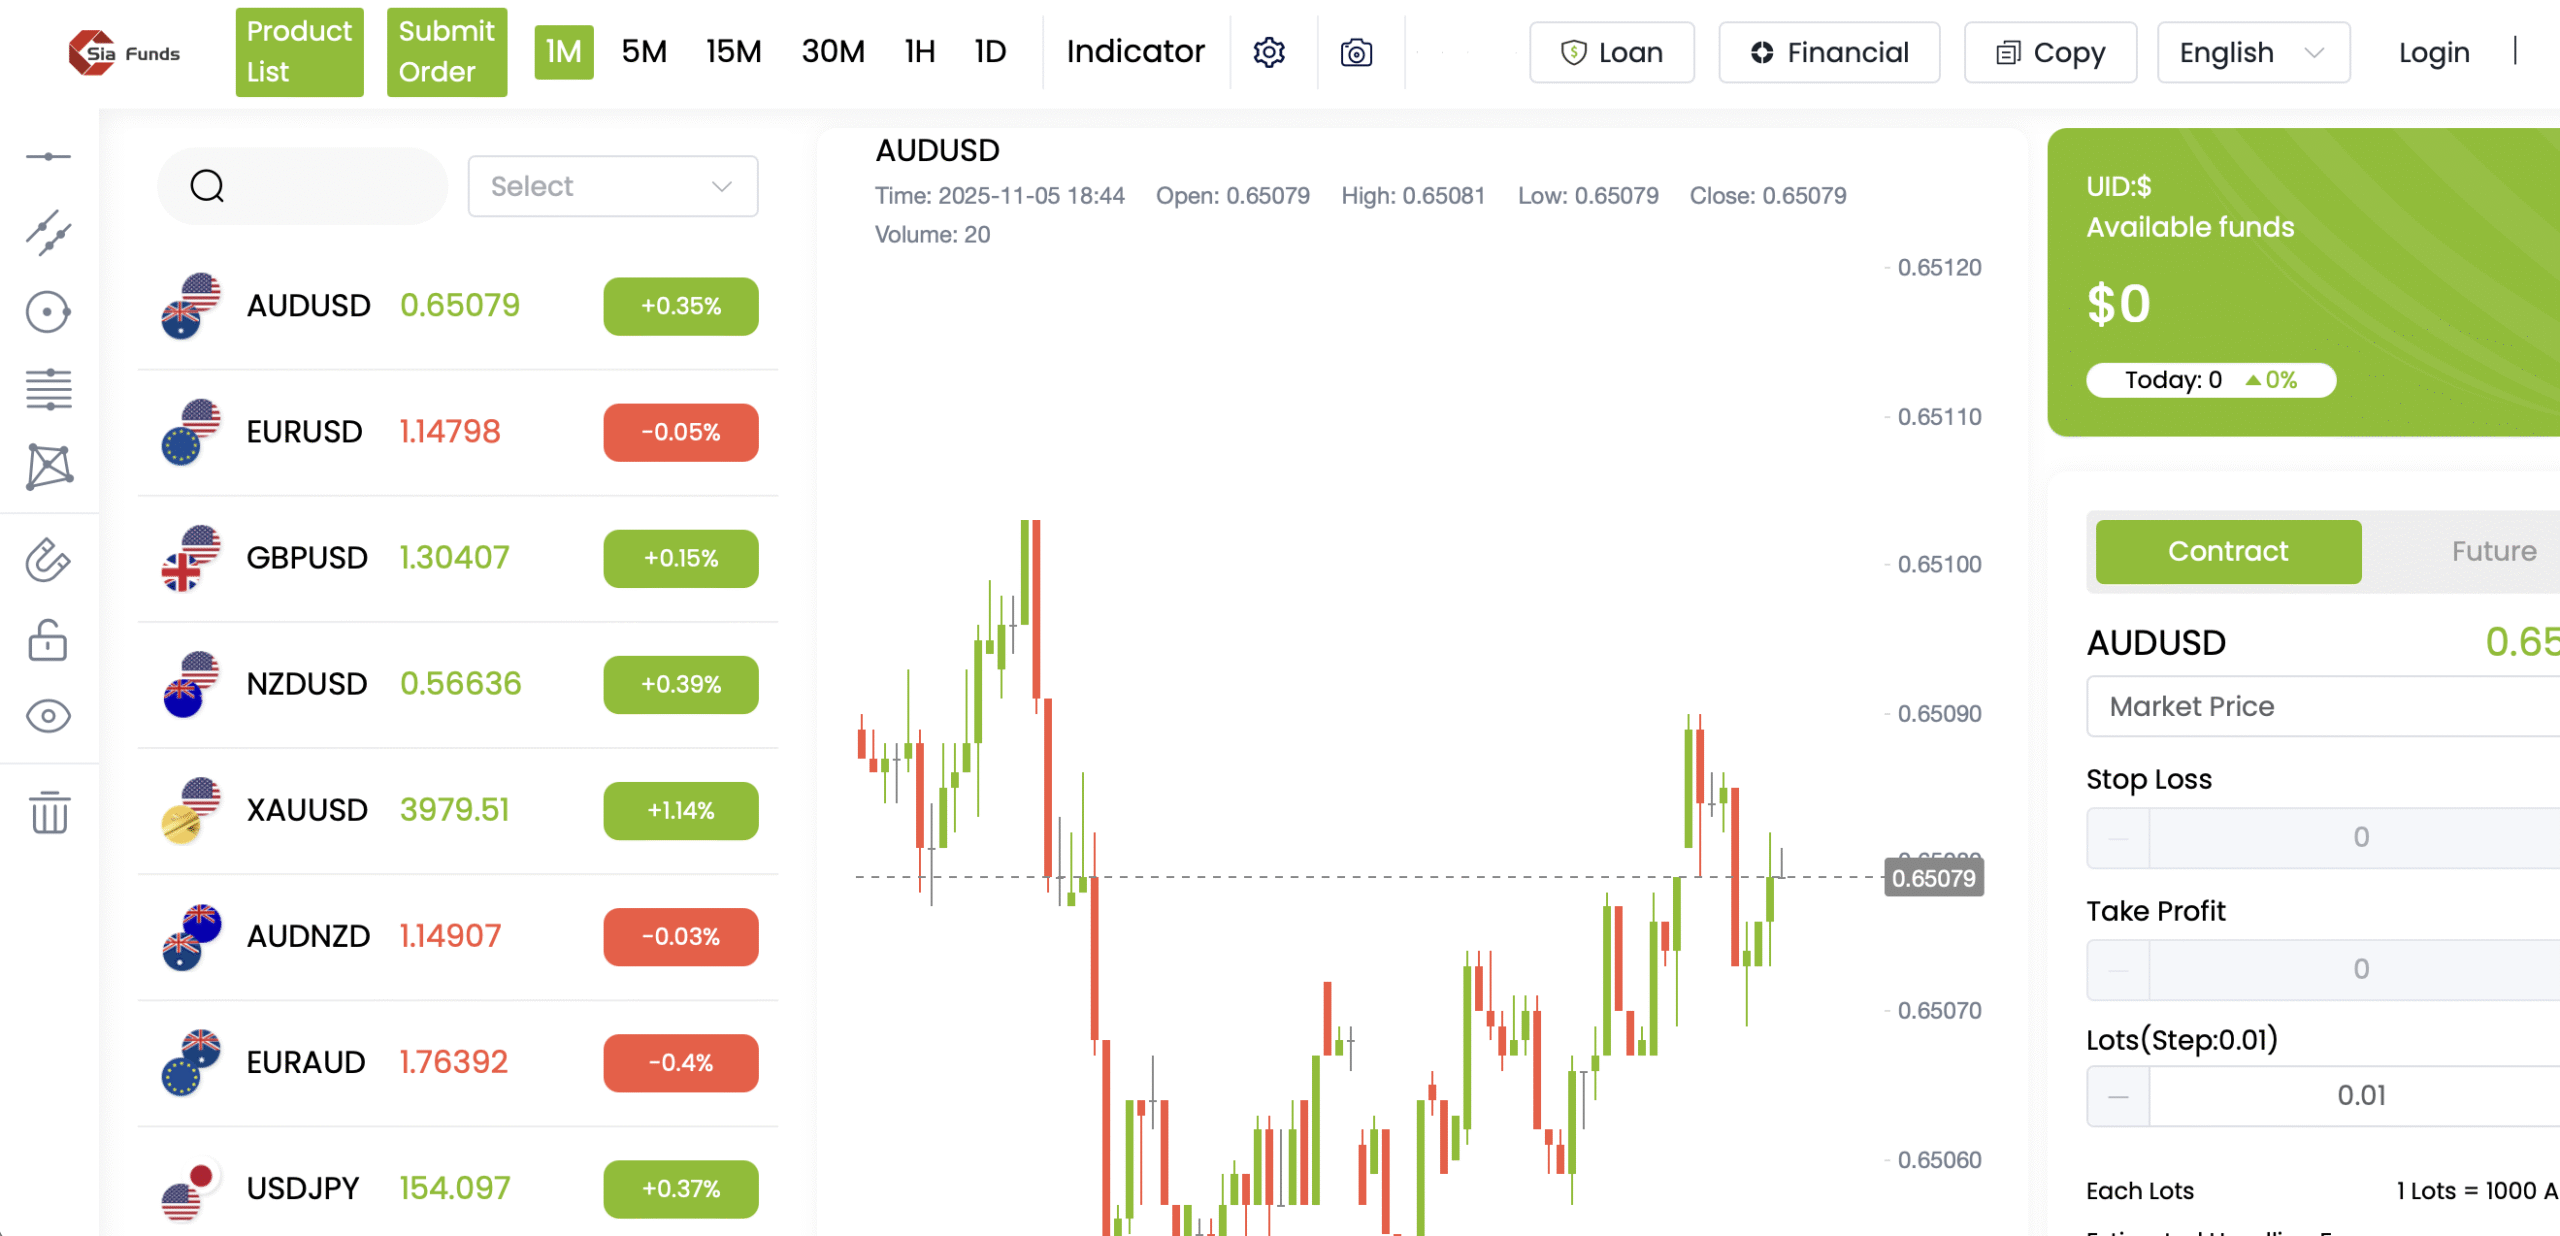This screenshot has height=1236, width=2560.
Task: Delete all drawings with trash icon
Action: (x=48, y=812)
